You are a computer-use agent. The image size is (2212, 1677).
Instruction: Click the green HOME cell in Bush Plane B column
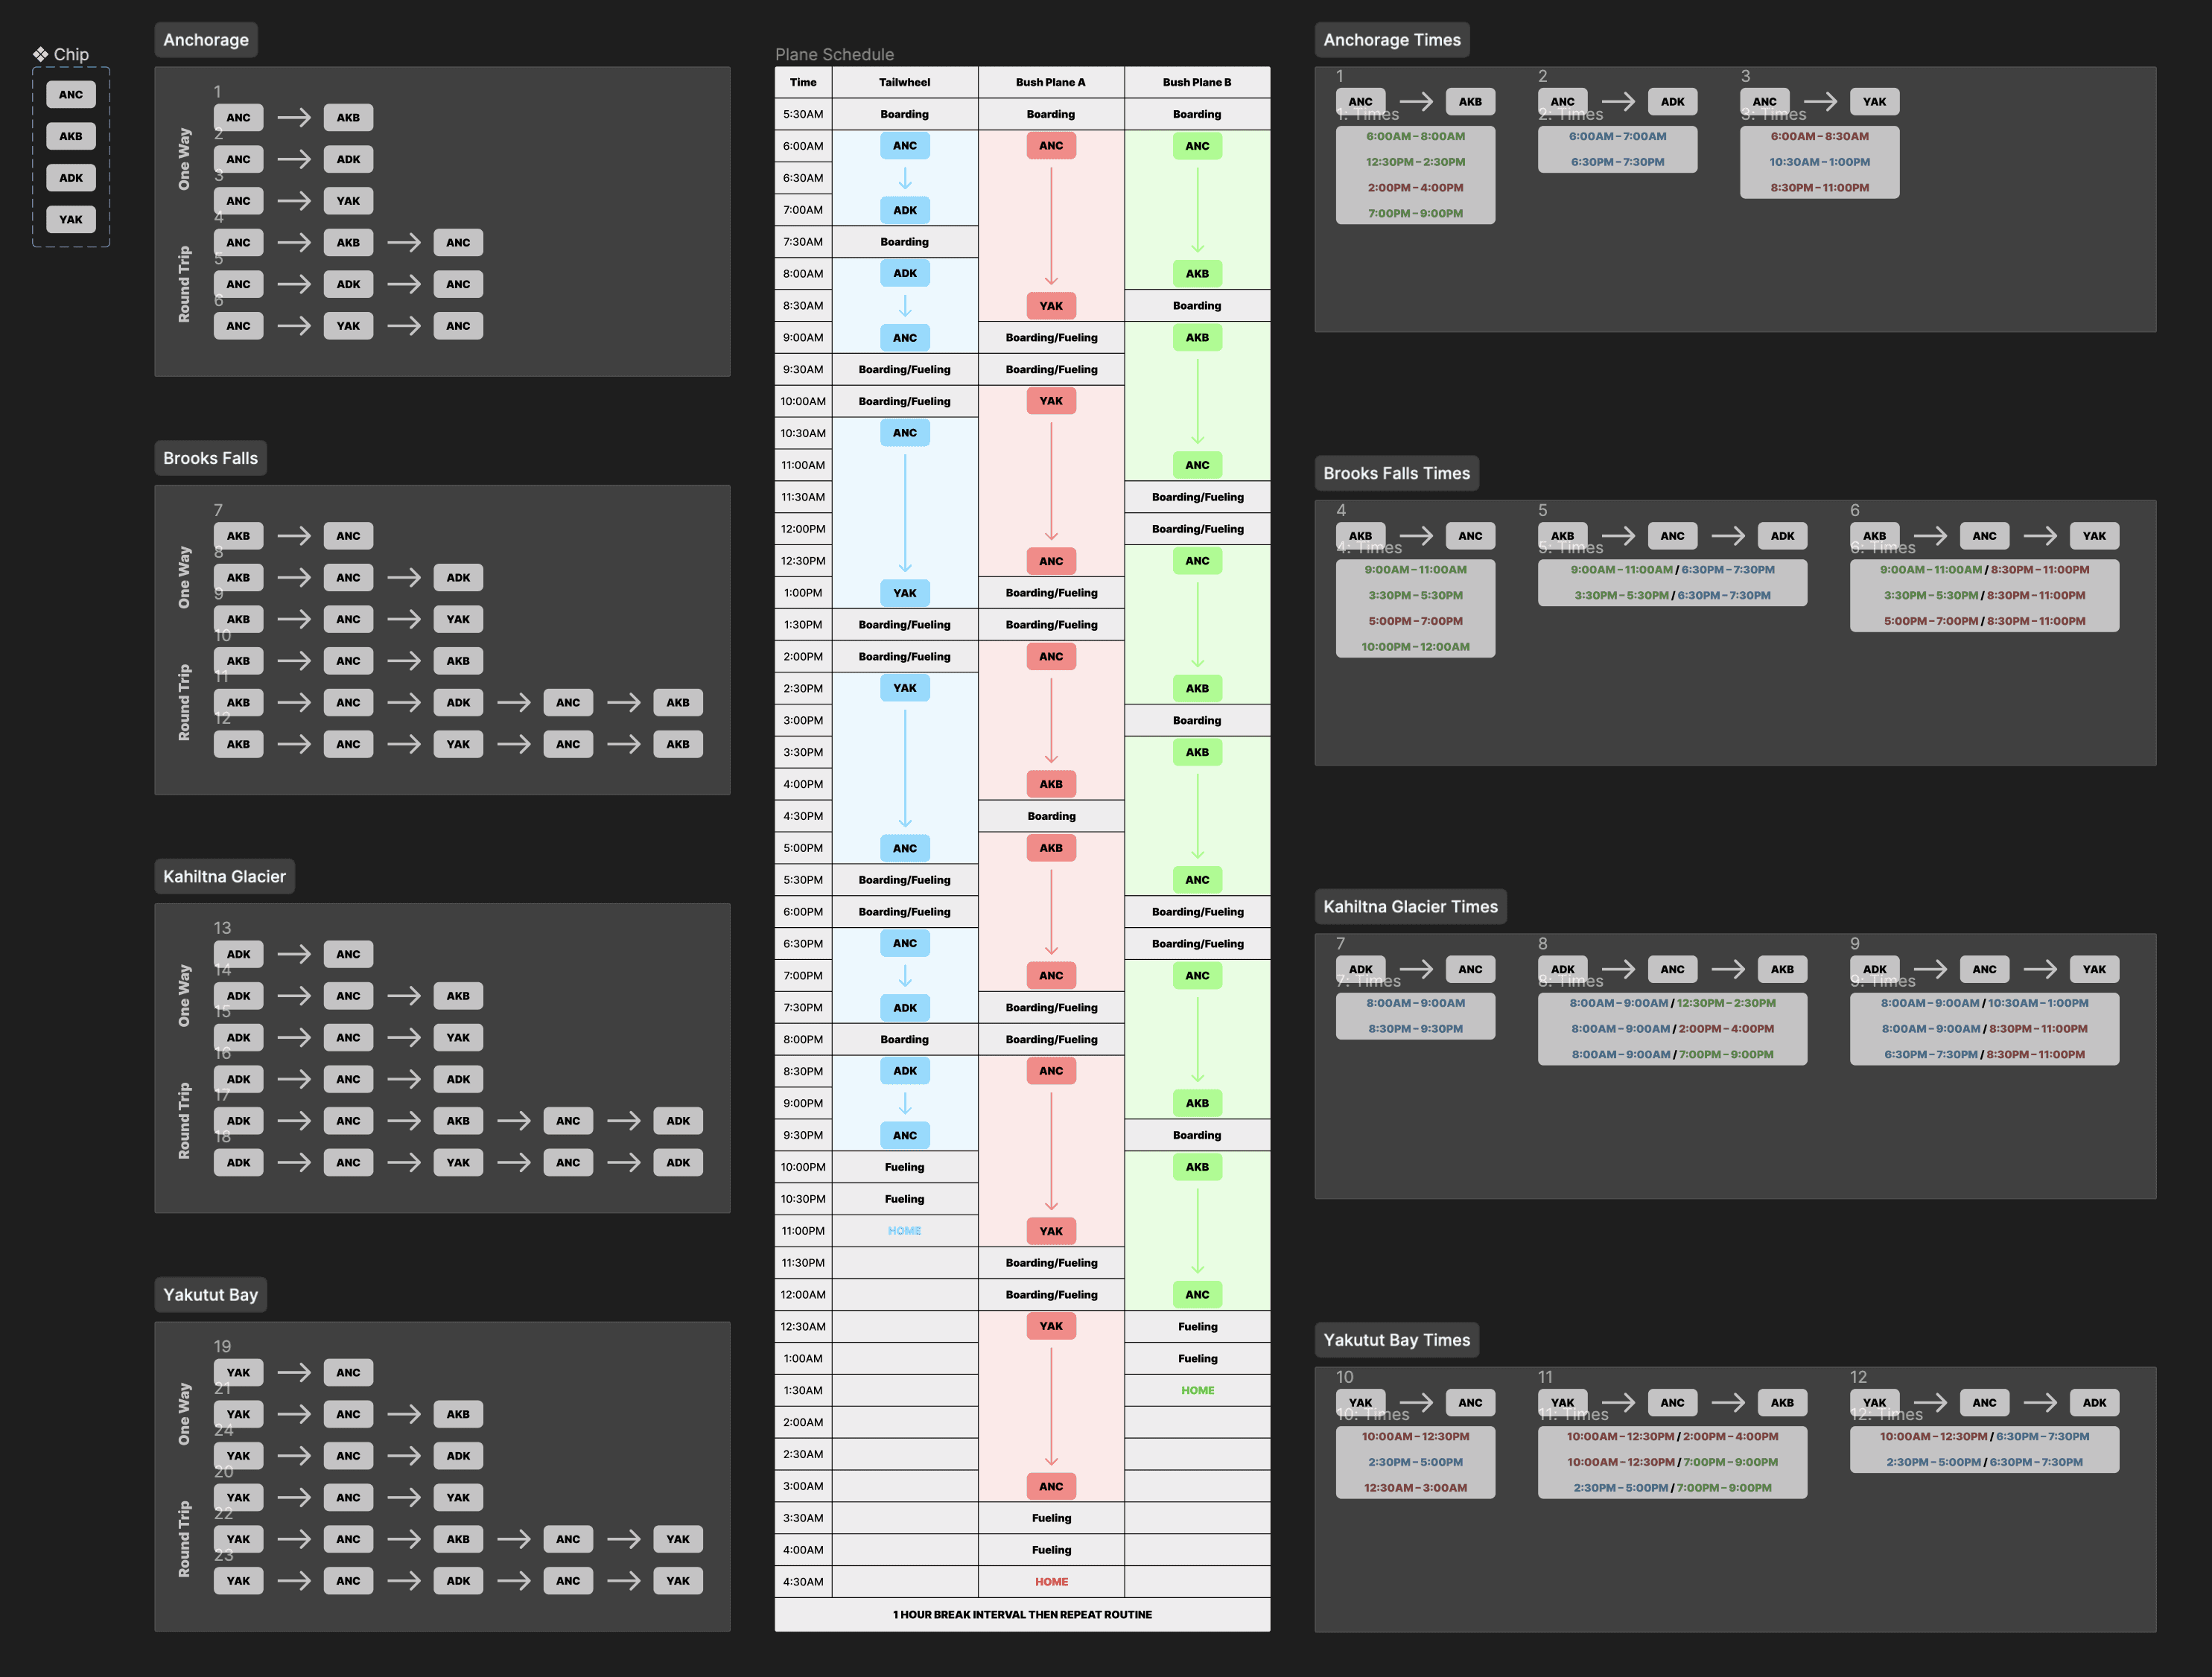point(1197,1390)
